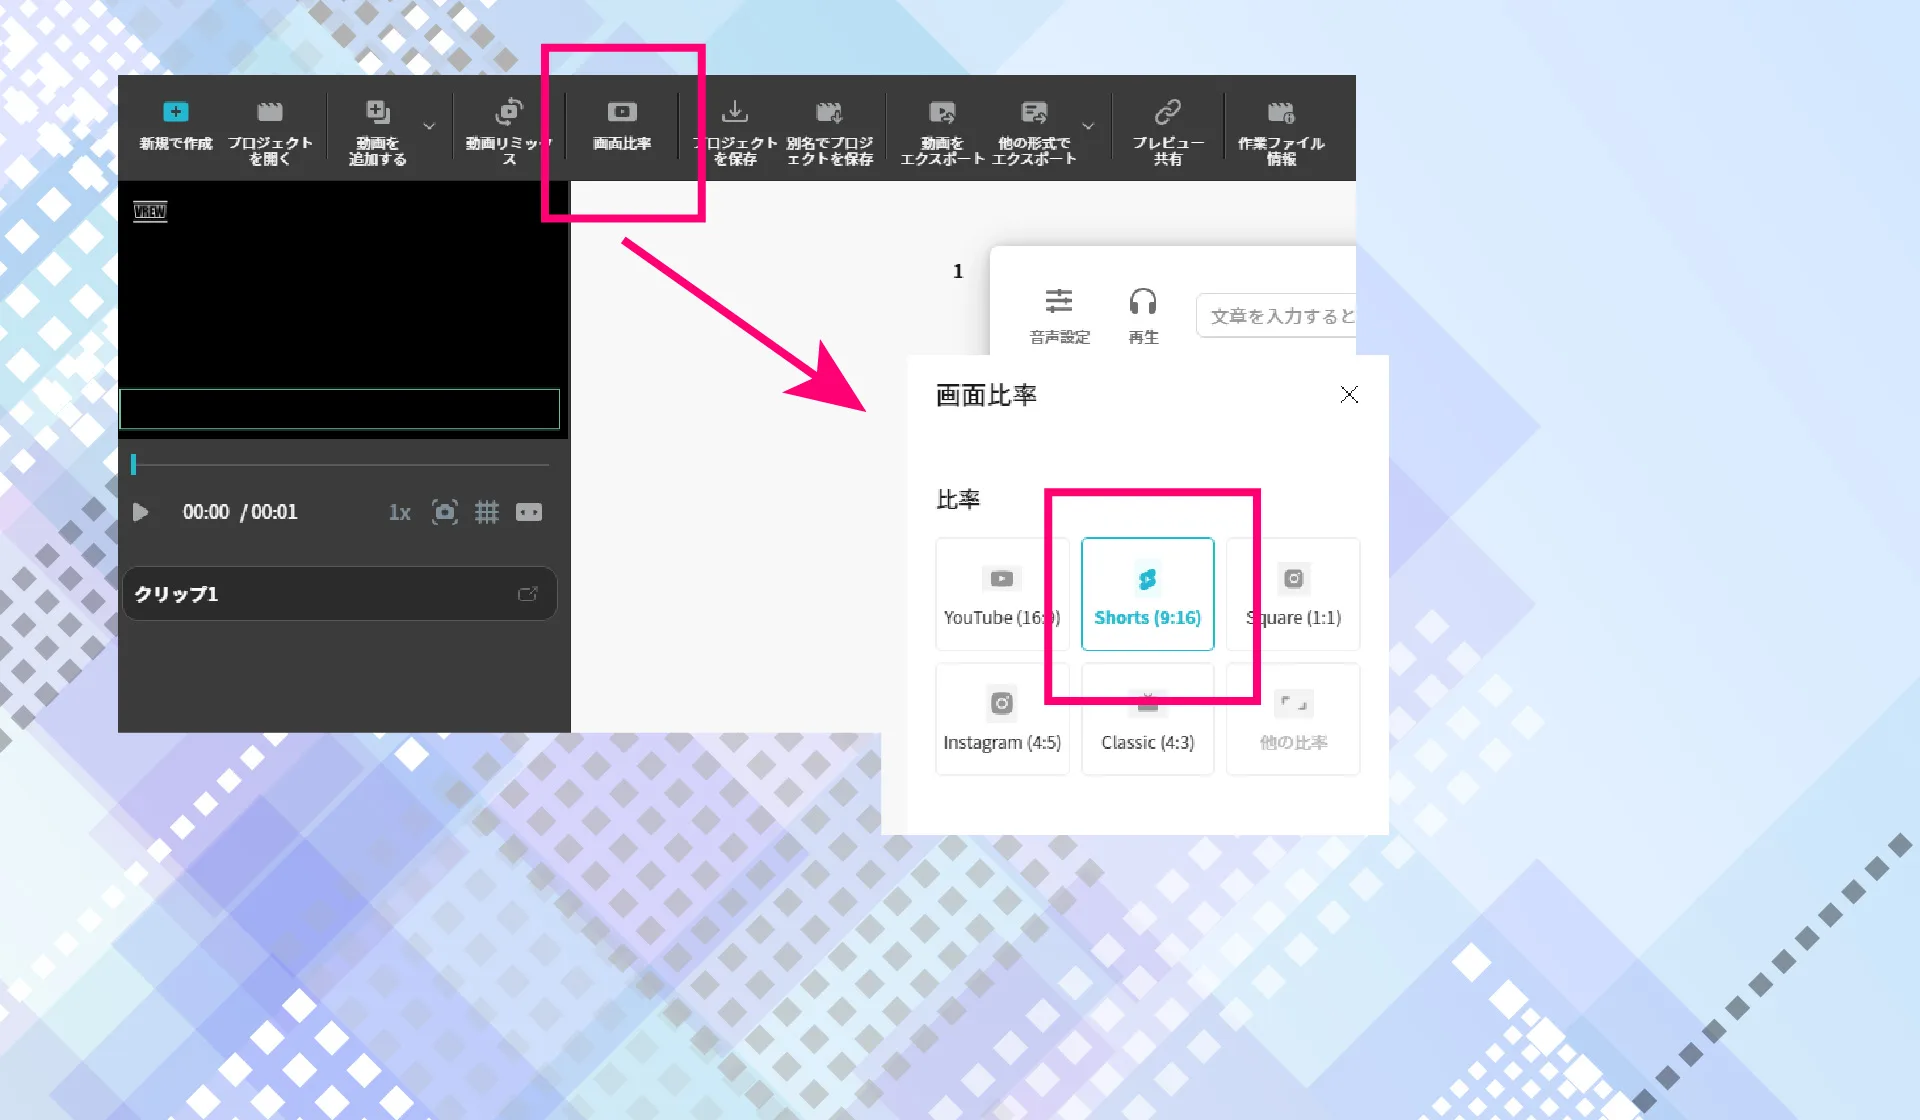Click the play button on timeline
The height and width of the screenshot is (1120, 1920).
click(141, 512)
